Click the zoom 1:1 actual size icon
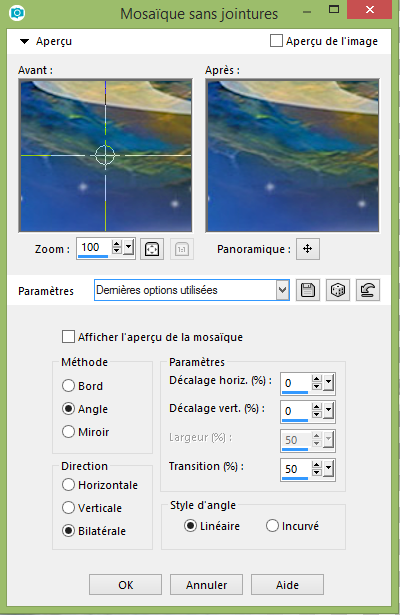The image size is (400, 615). 182,249
